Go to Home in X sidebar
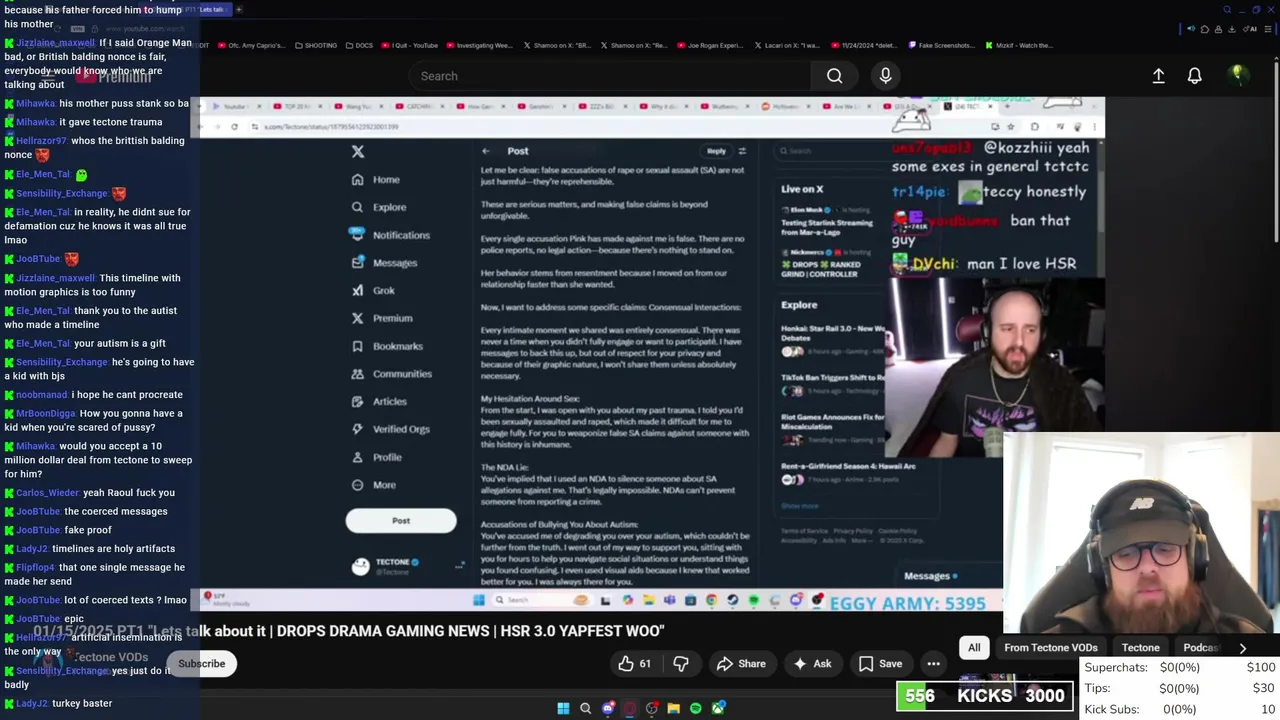This screenshot has height=720, width=1280. [375, 180]
